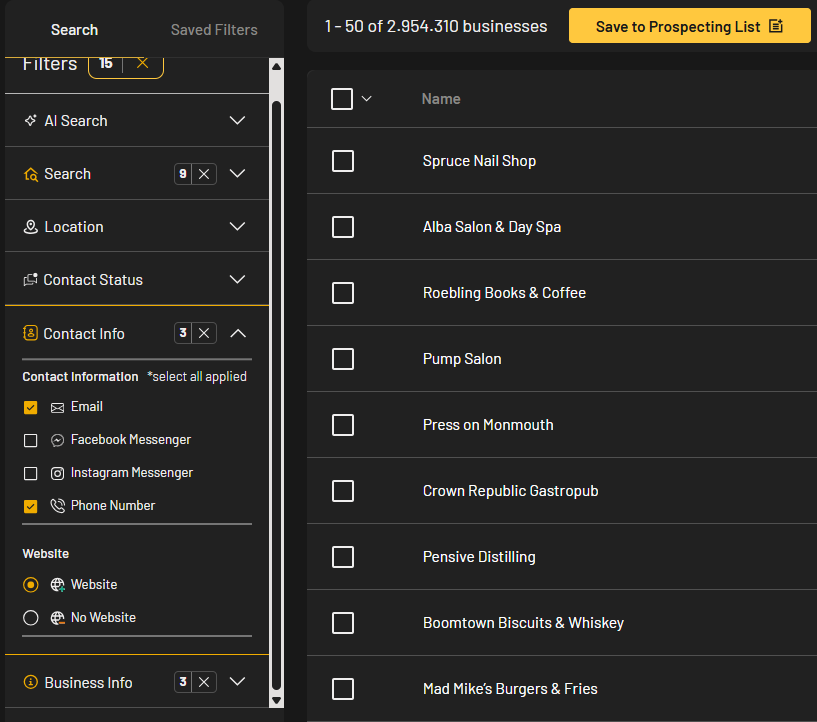Click the Business Info icon
The image size is (817, 722).
click(31, 682)
